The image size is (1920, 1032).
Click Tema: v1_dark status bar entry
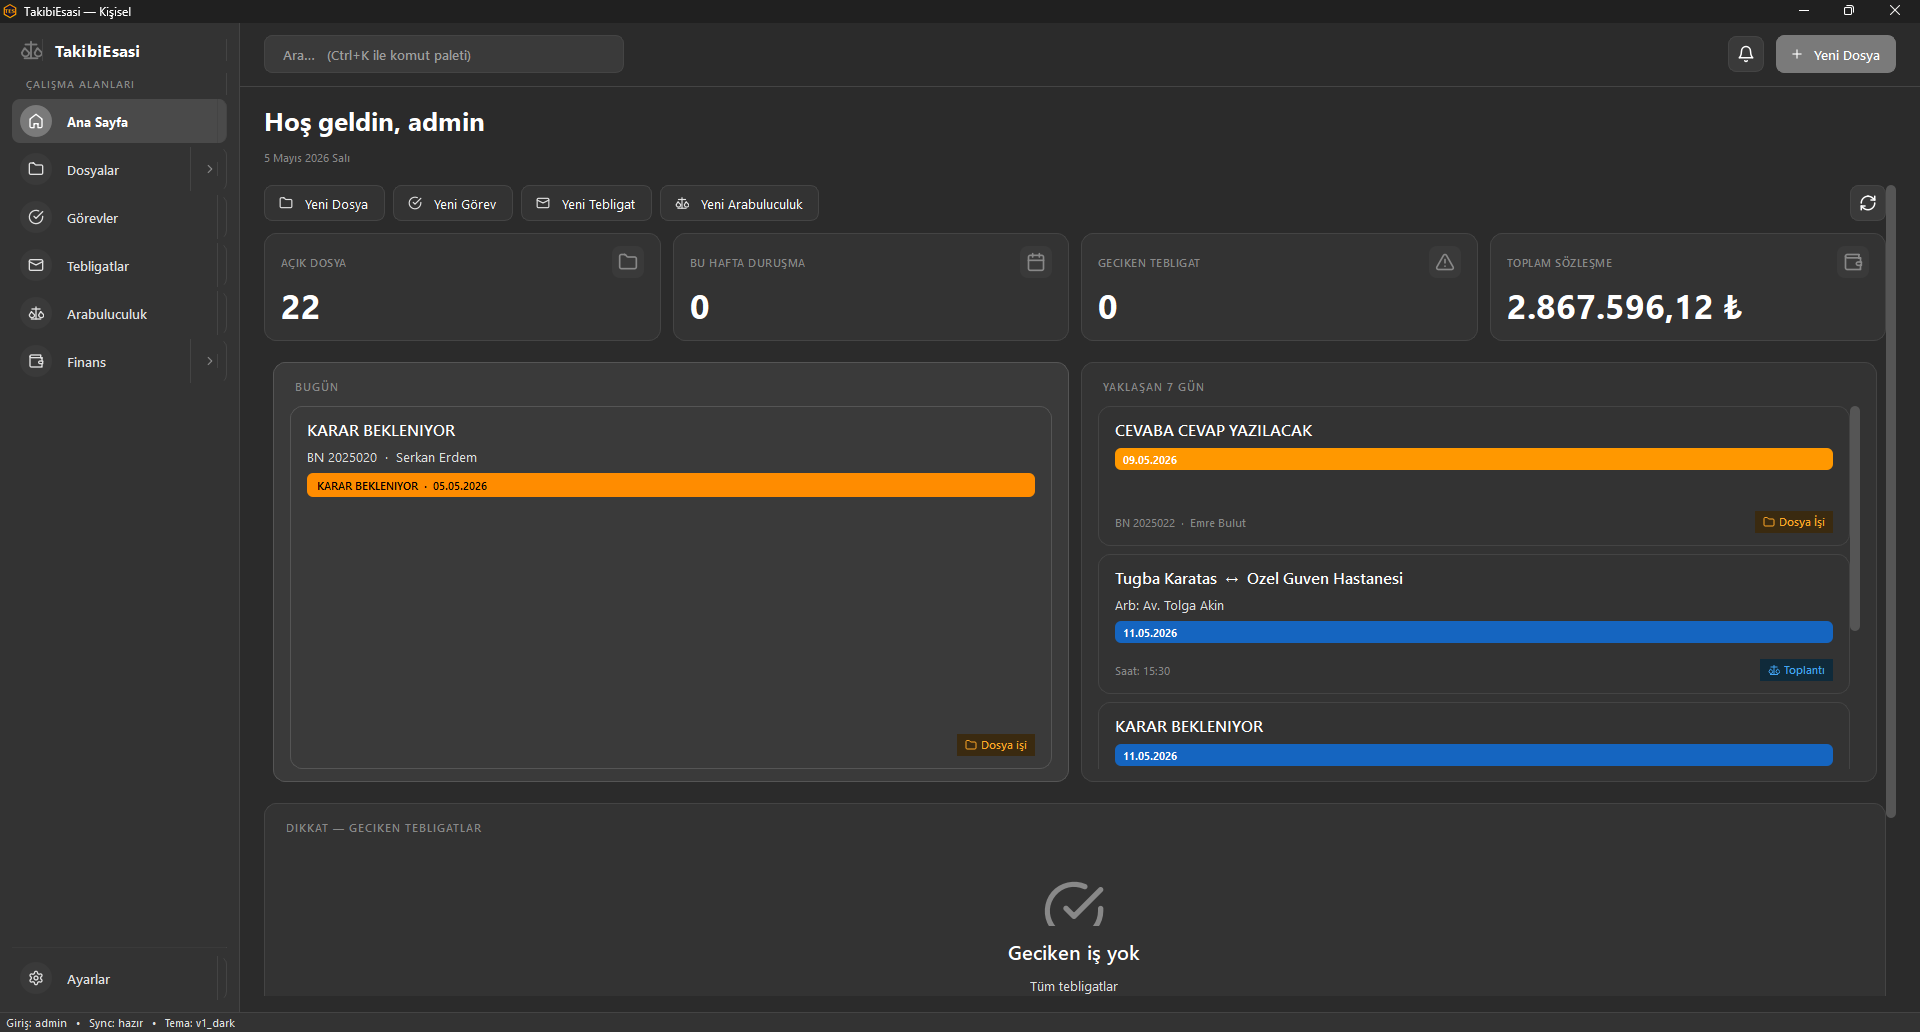pos(200,1023)
